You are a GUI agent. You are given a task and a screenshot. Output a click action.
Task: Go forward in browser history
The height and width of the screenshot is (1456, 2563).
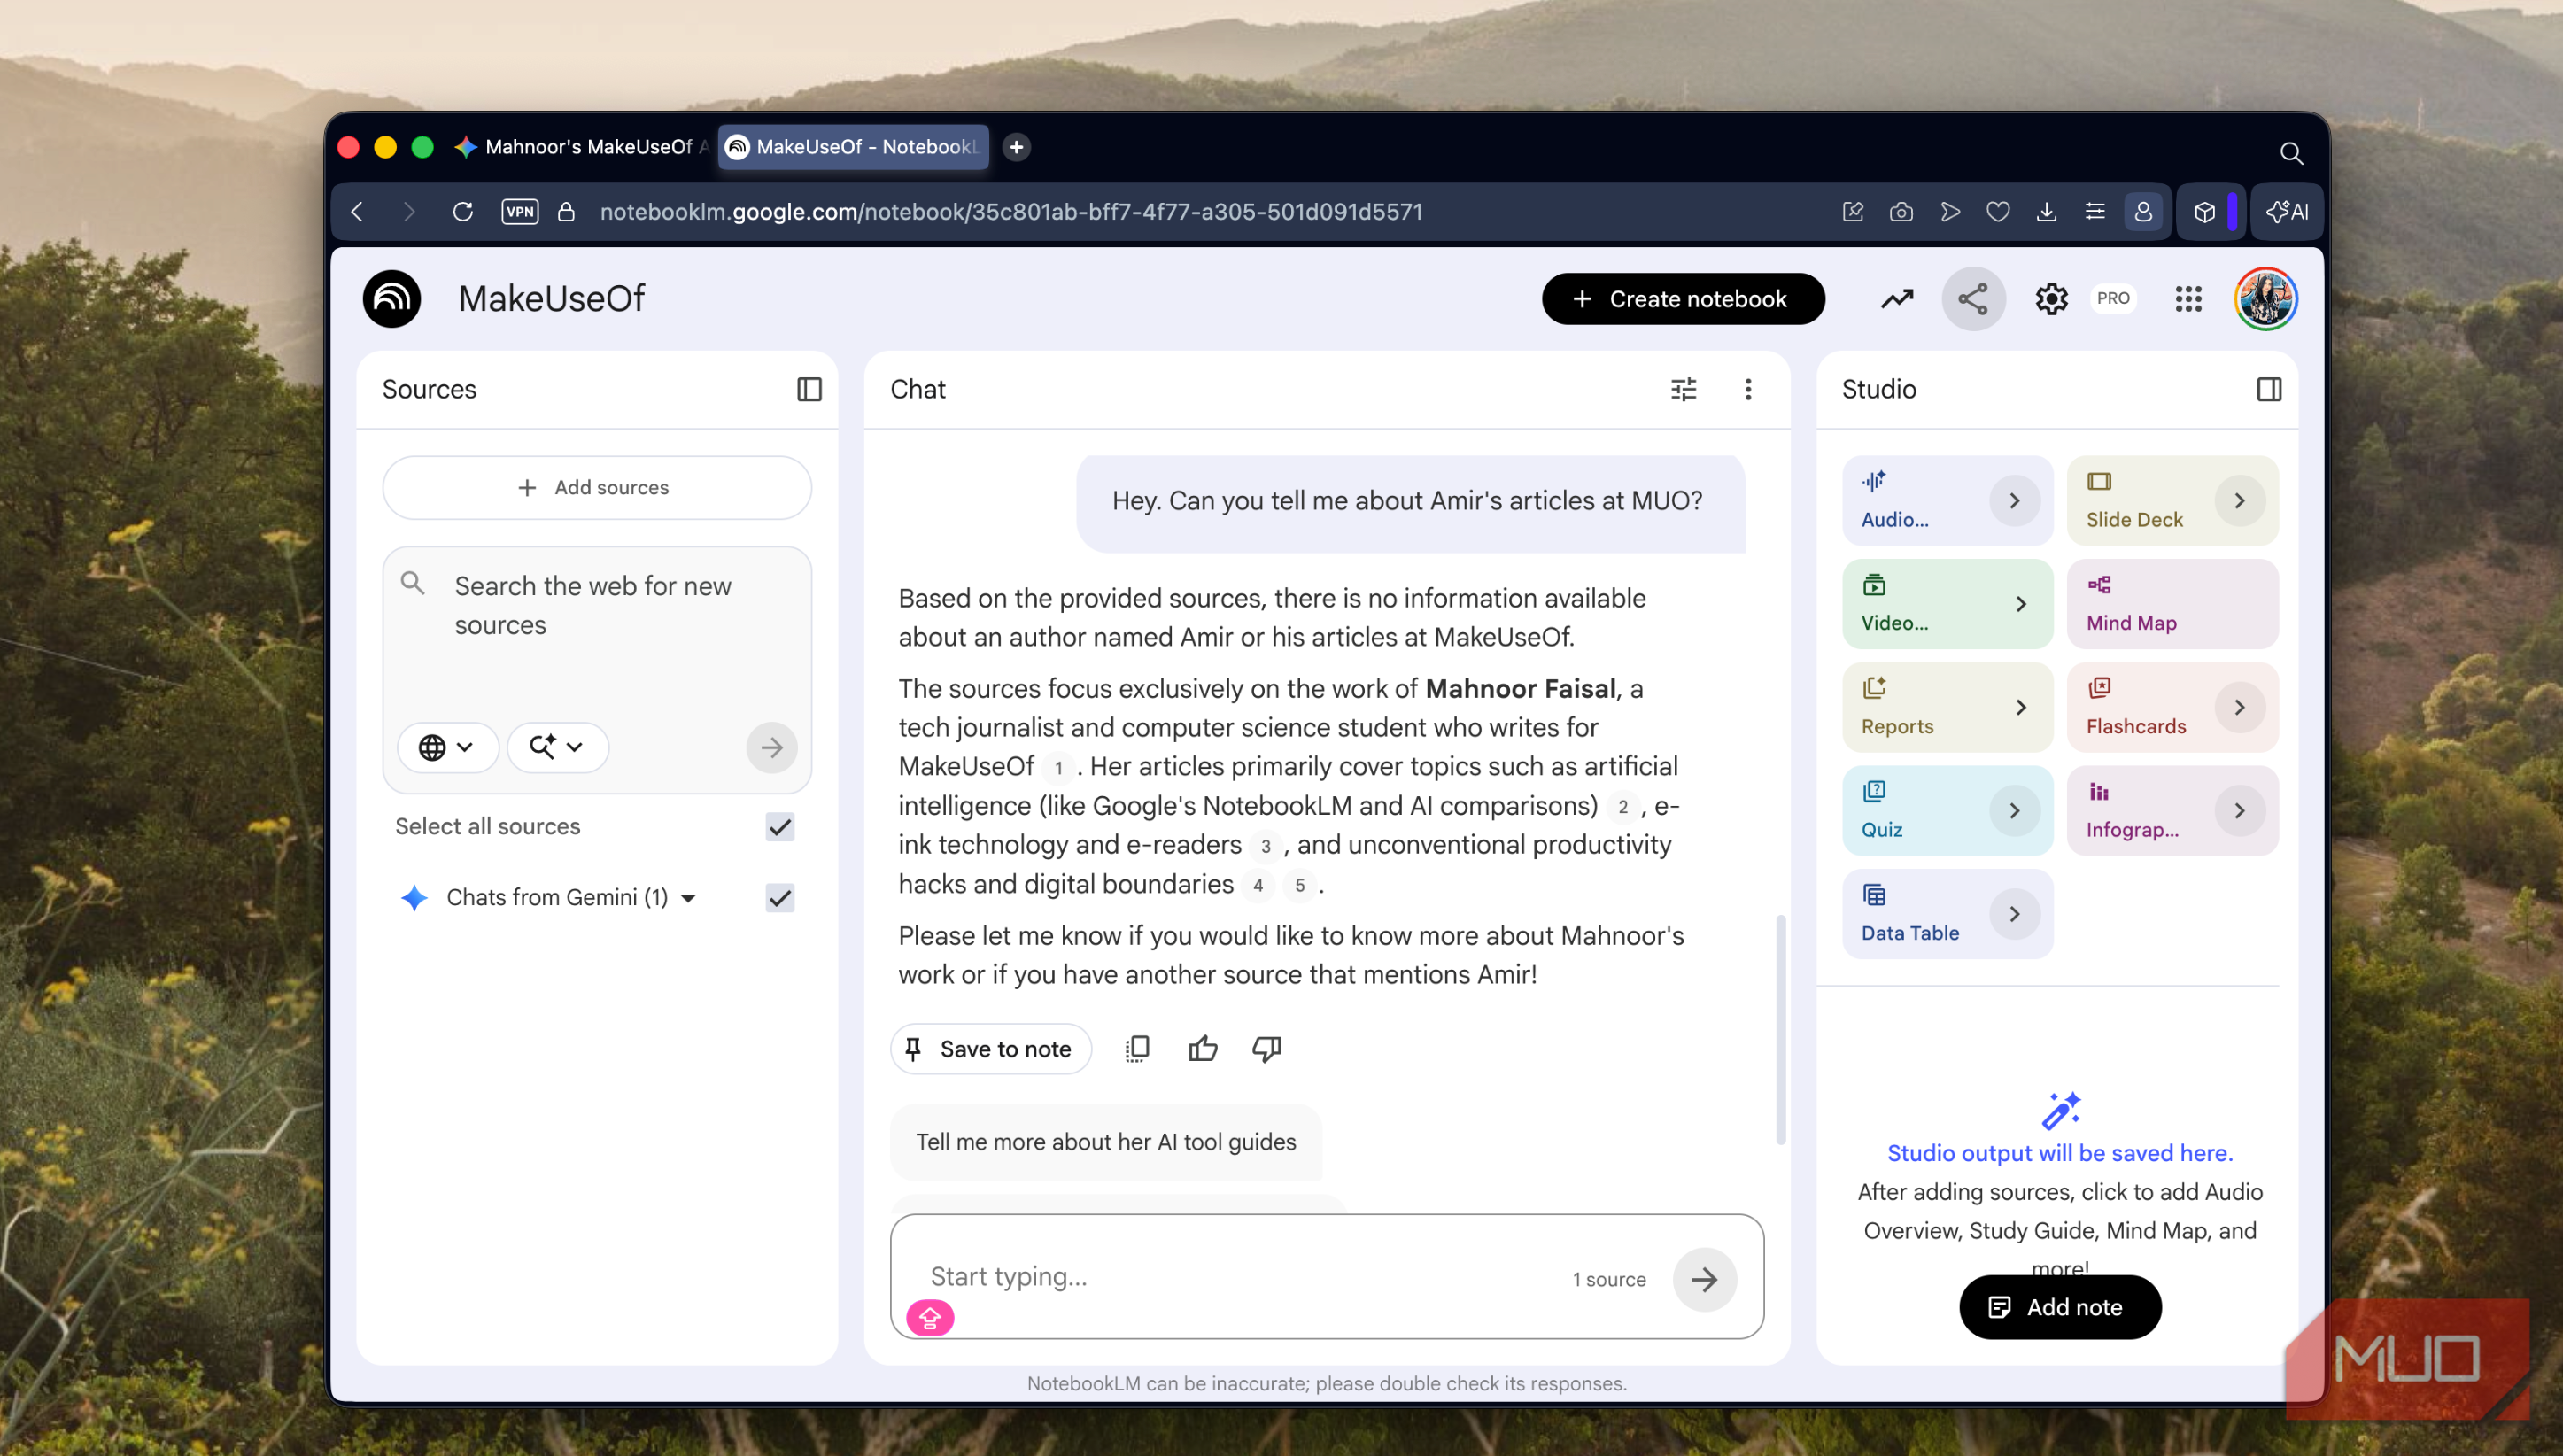[x=408, y=211]
